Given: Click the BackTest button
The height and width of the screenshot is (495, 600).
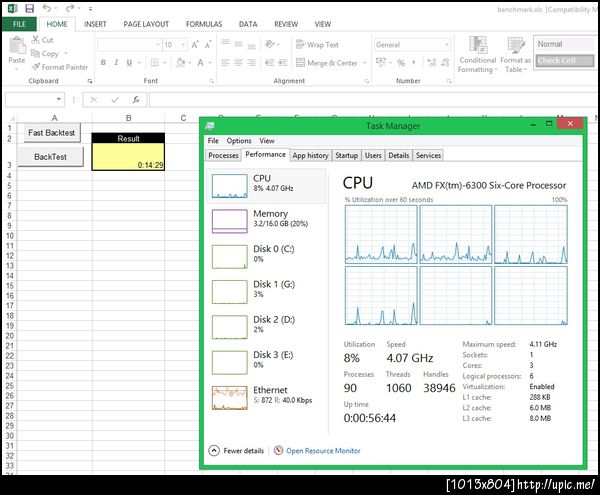Looking at the screenshot, I should pyautogui.click(x=51, y=157).
